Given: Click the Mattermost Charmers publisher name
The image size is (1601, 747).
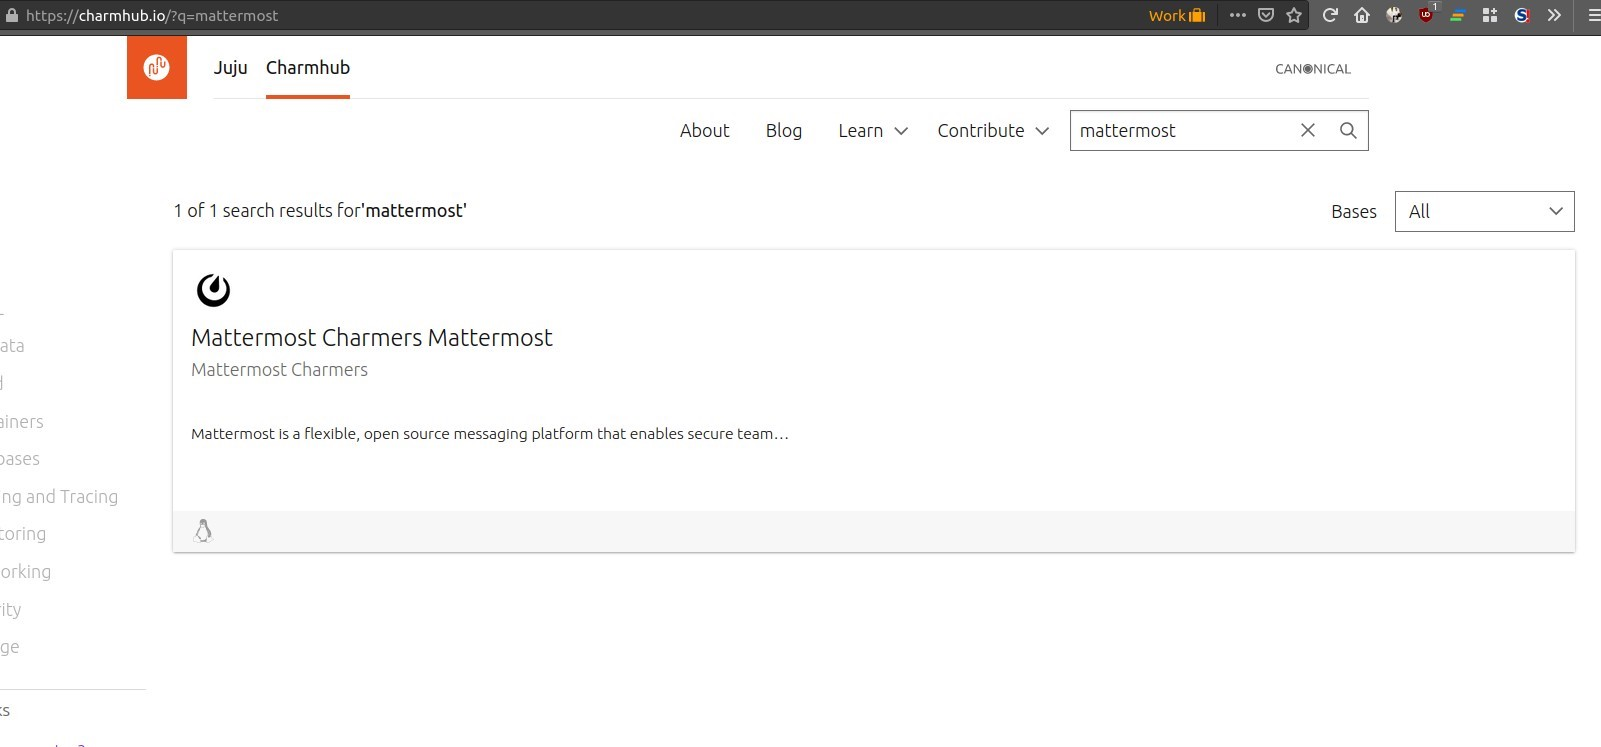Looking at the screenshot, I should 279,369.
